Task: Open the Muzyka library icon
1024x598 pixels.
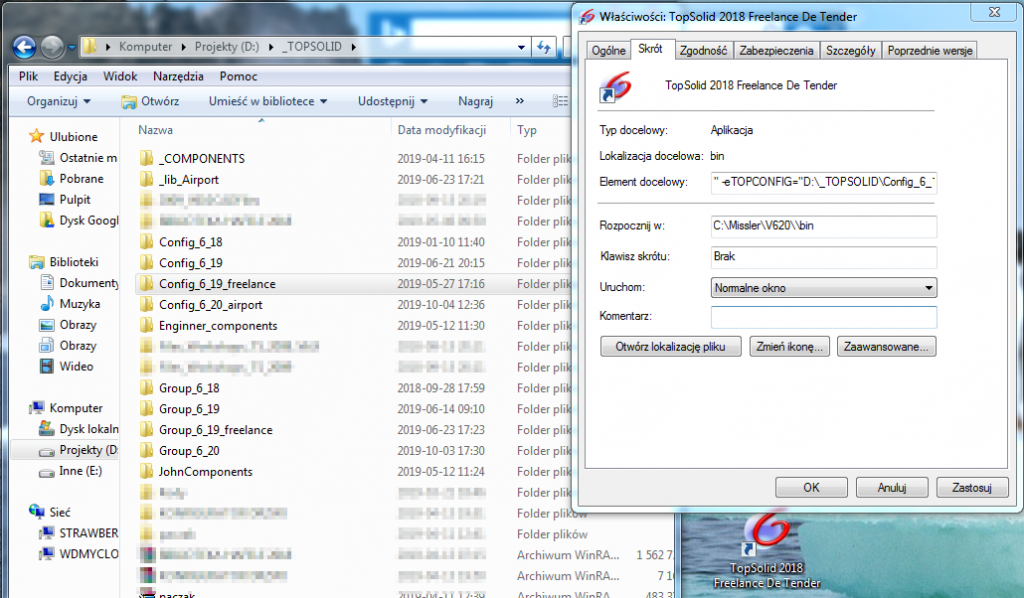Action: pos(46,304)
